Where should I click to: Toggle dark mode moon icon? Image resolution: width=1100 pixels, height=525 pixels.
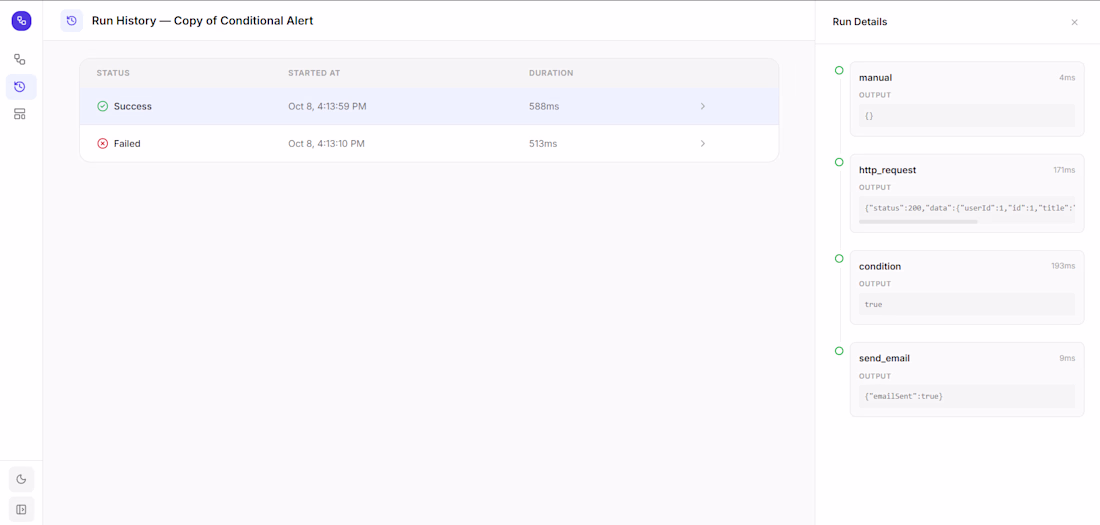(x=21, y=479)
